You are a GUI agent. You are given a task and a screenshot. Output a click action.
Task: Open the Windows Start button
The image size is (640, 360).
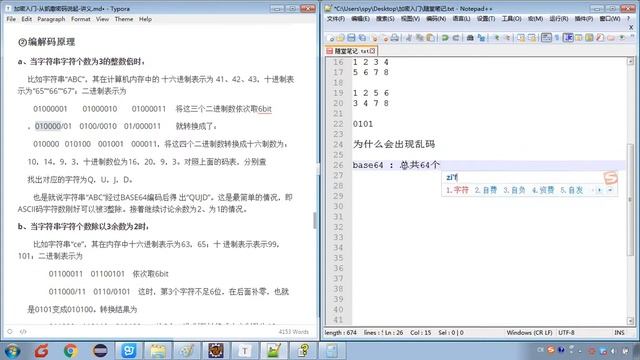pos(12,351)
